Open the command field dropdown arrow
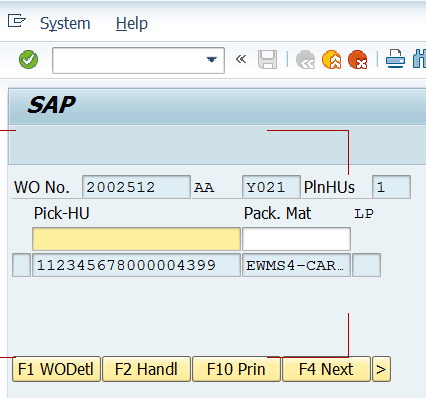426x398 pixels. (x=211, y=60)
